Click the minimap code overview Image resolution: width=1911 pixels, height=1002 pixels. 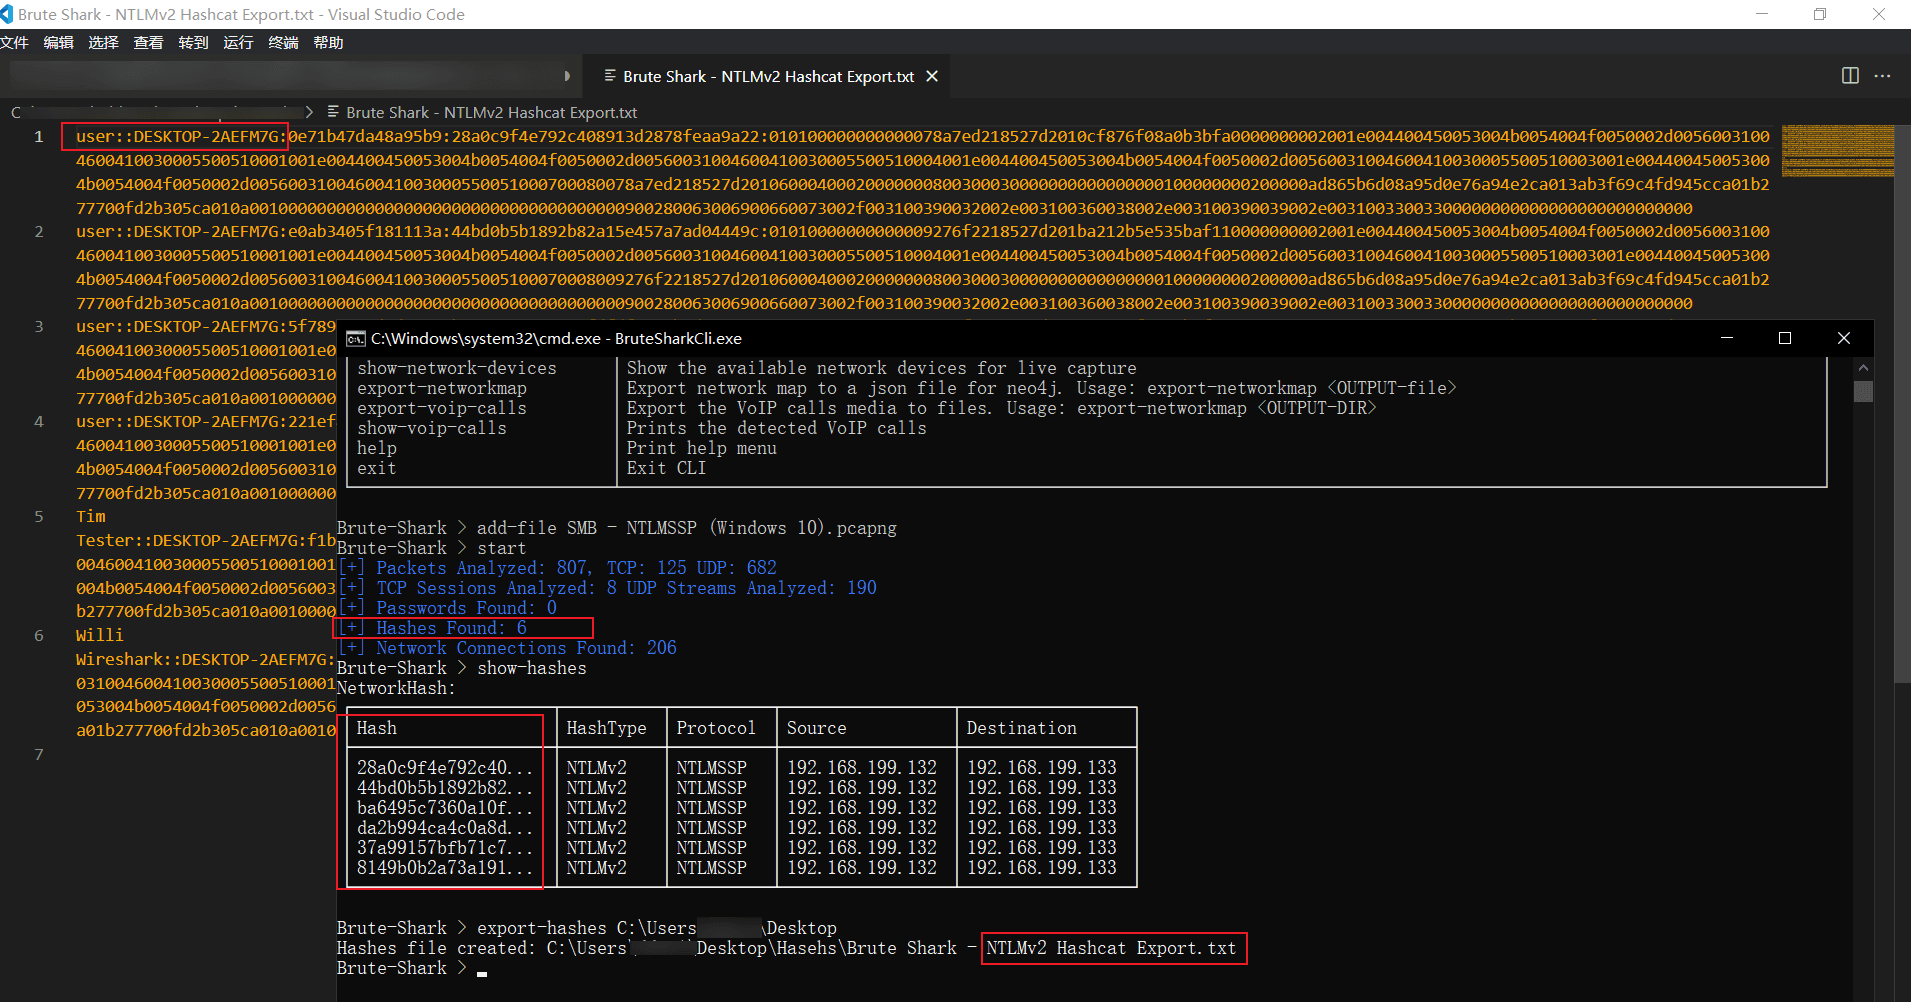(1838, 151)
